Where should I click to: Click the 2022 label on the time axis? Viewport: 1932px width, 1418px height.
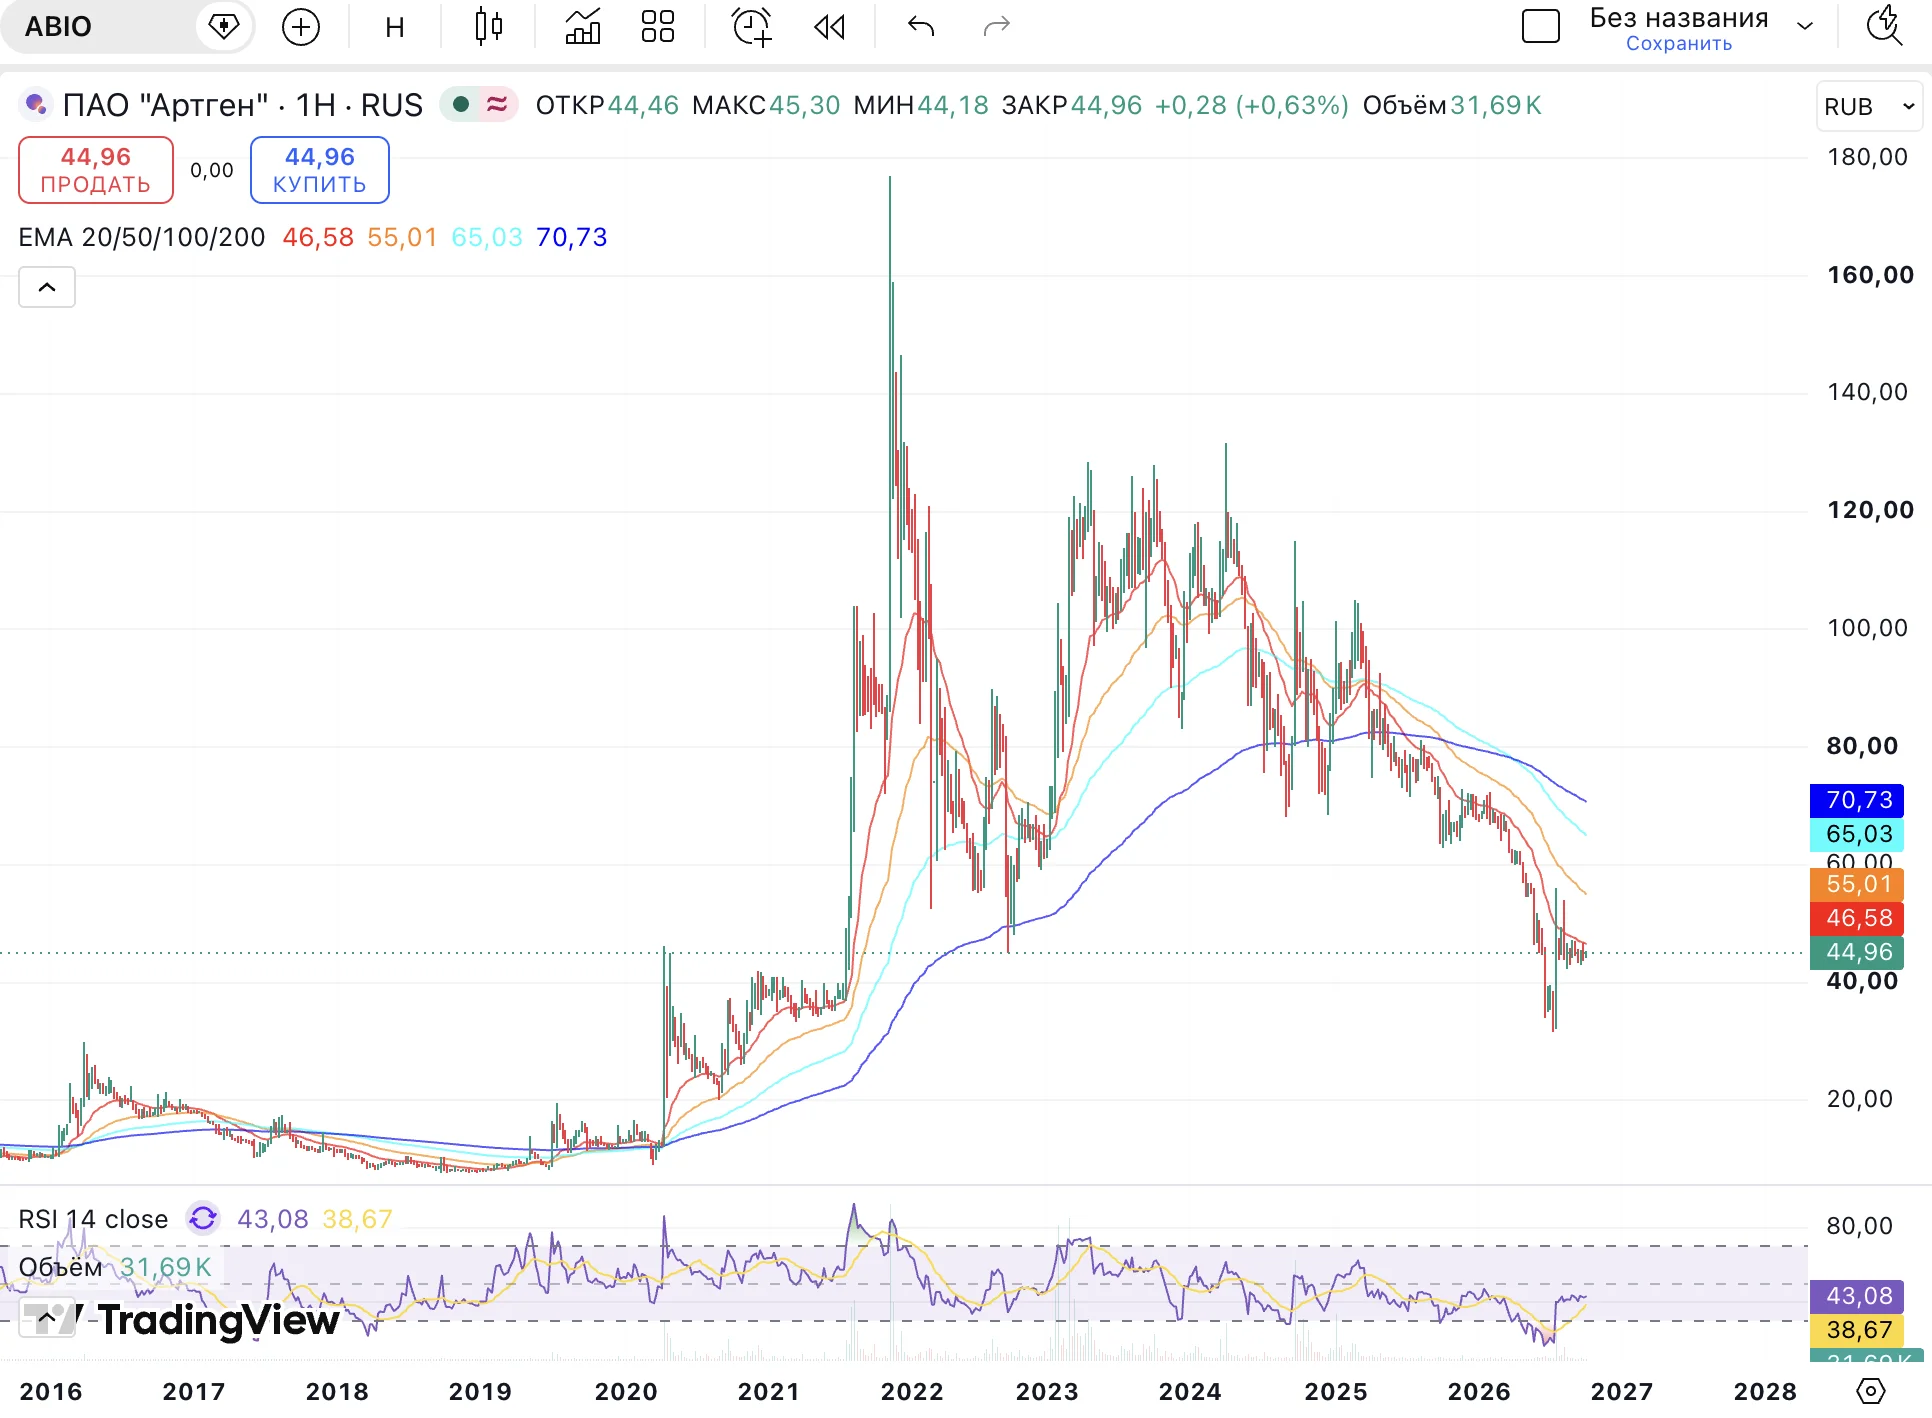click(x=912, y=1391)
